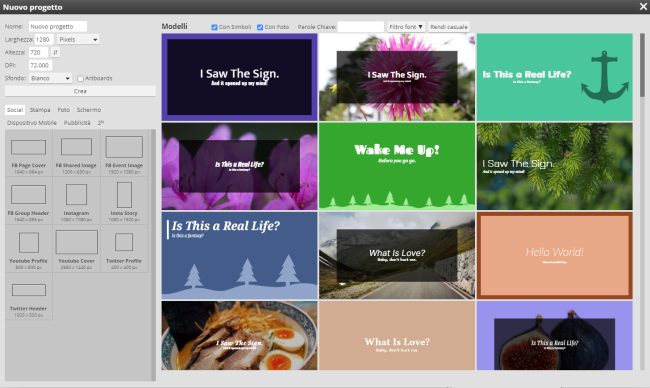The width and height of the screenshot is (650, 388).
Task: Click the Crea button
Action: pyautogui.click(x=80, y=91)
